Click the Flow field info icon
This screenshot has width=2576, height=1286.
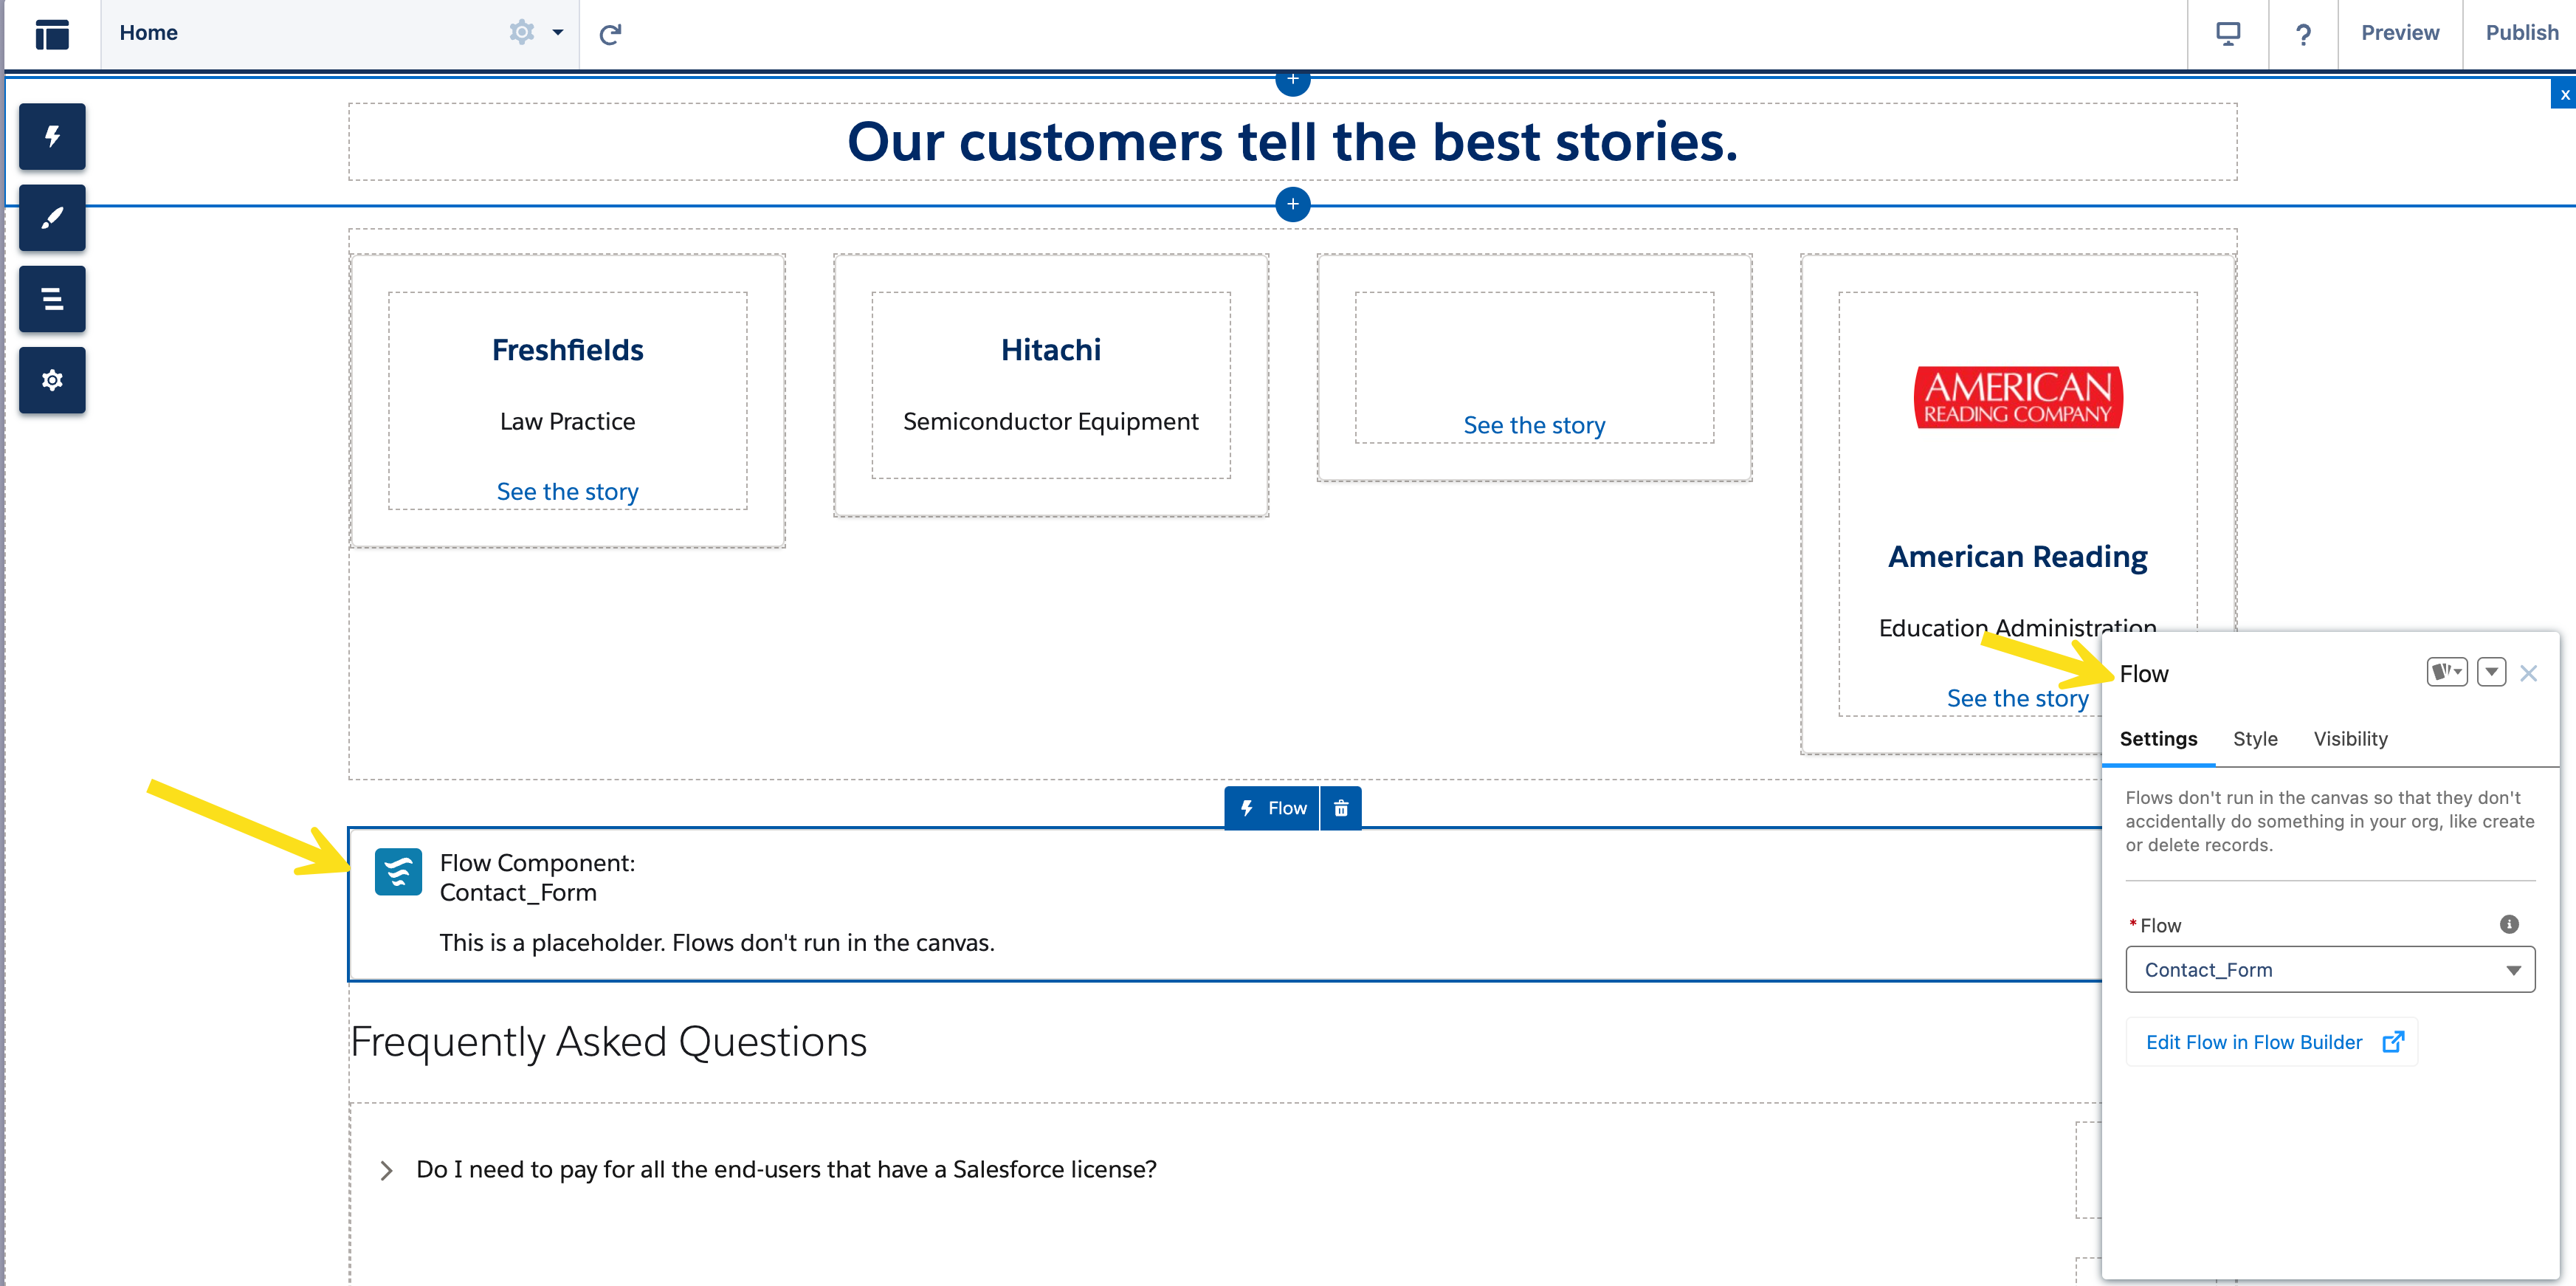2509,924
